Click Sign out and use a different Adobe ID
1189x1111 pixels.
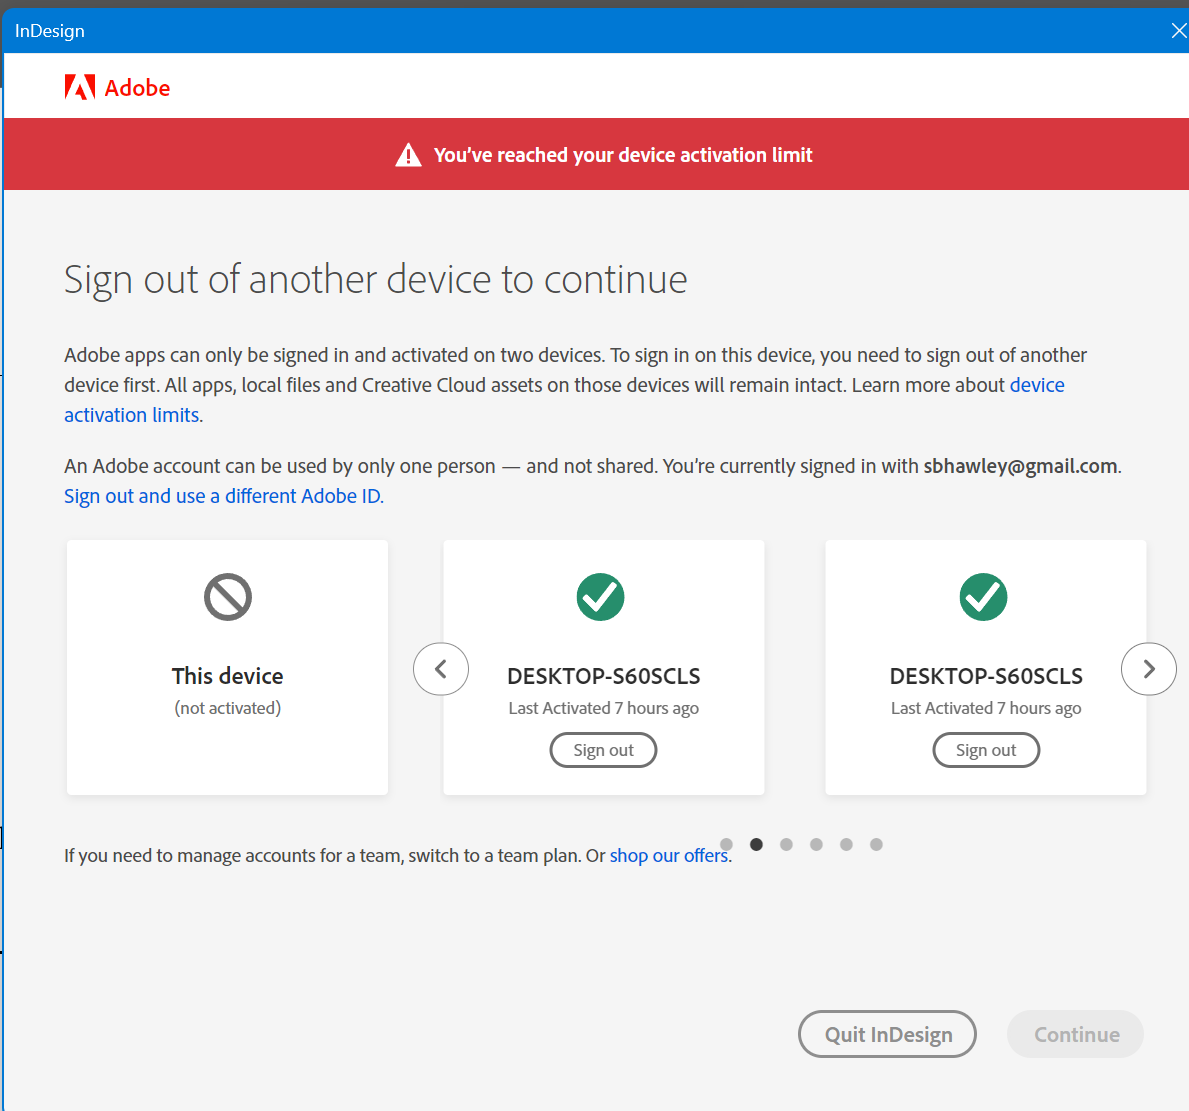click(x=222, y=496)
